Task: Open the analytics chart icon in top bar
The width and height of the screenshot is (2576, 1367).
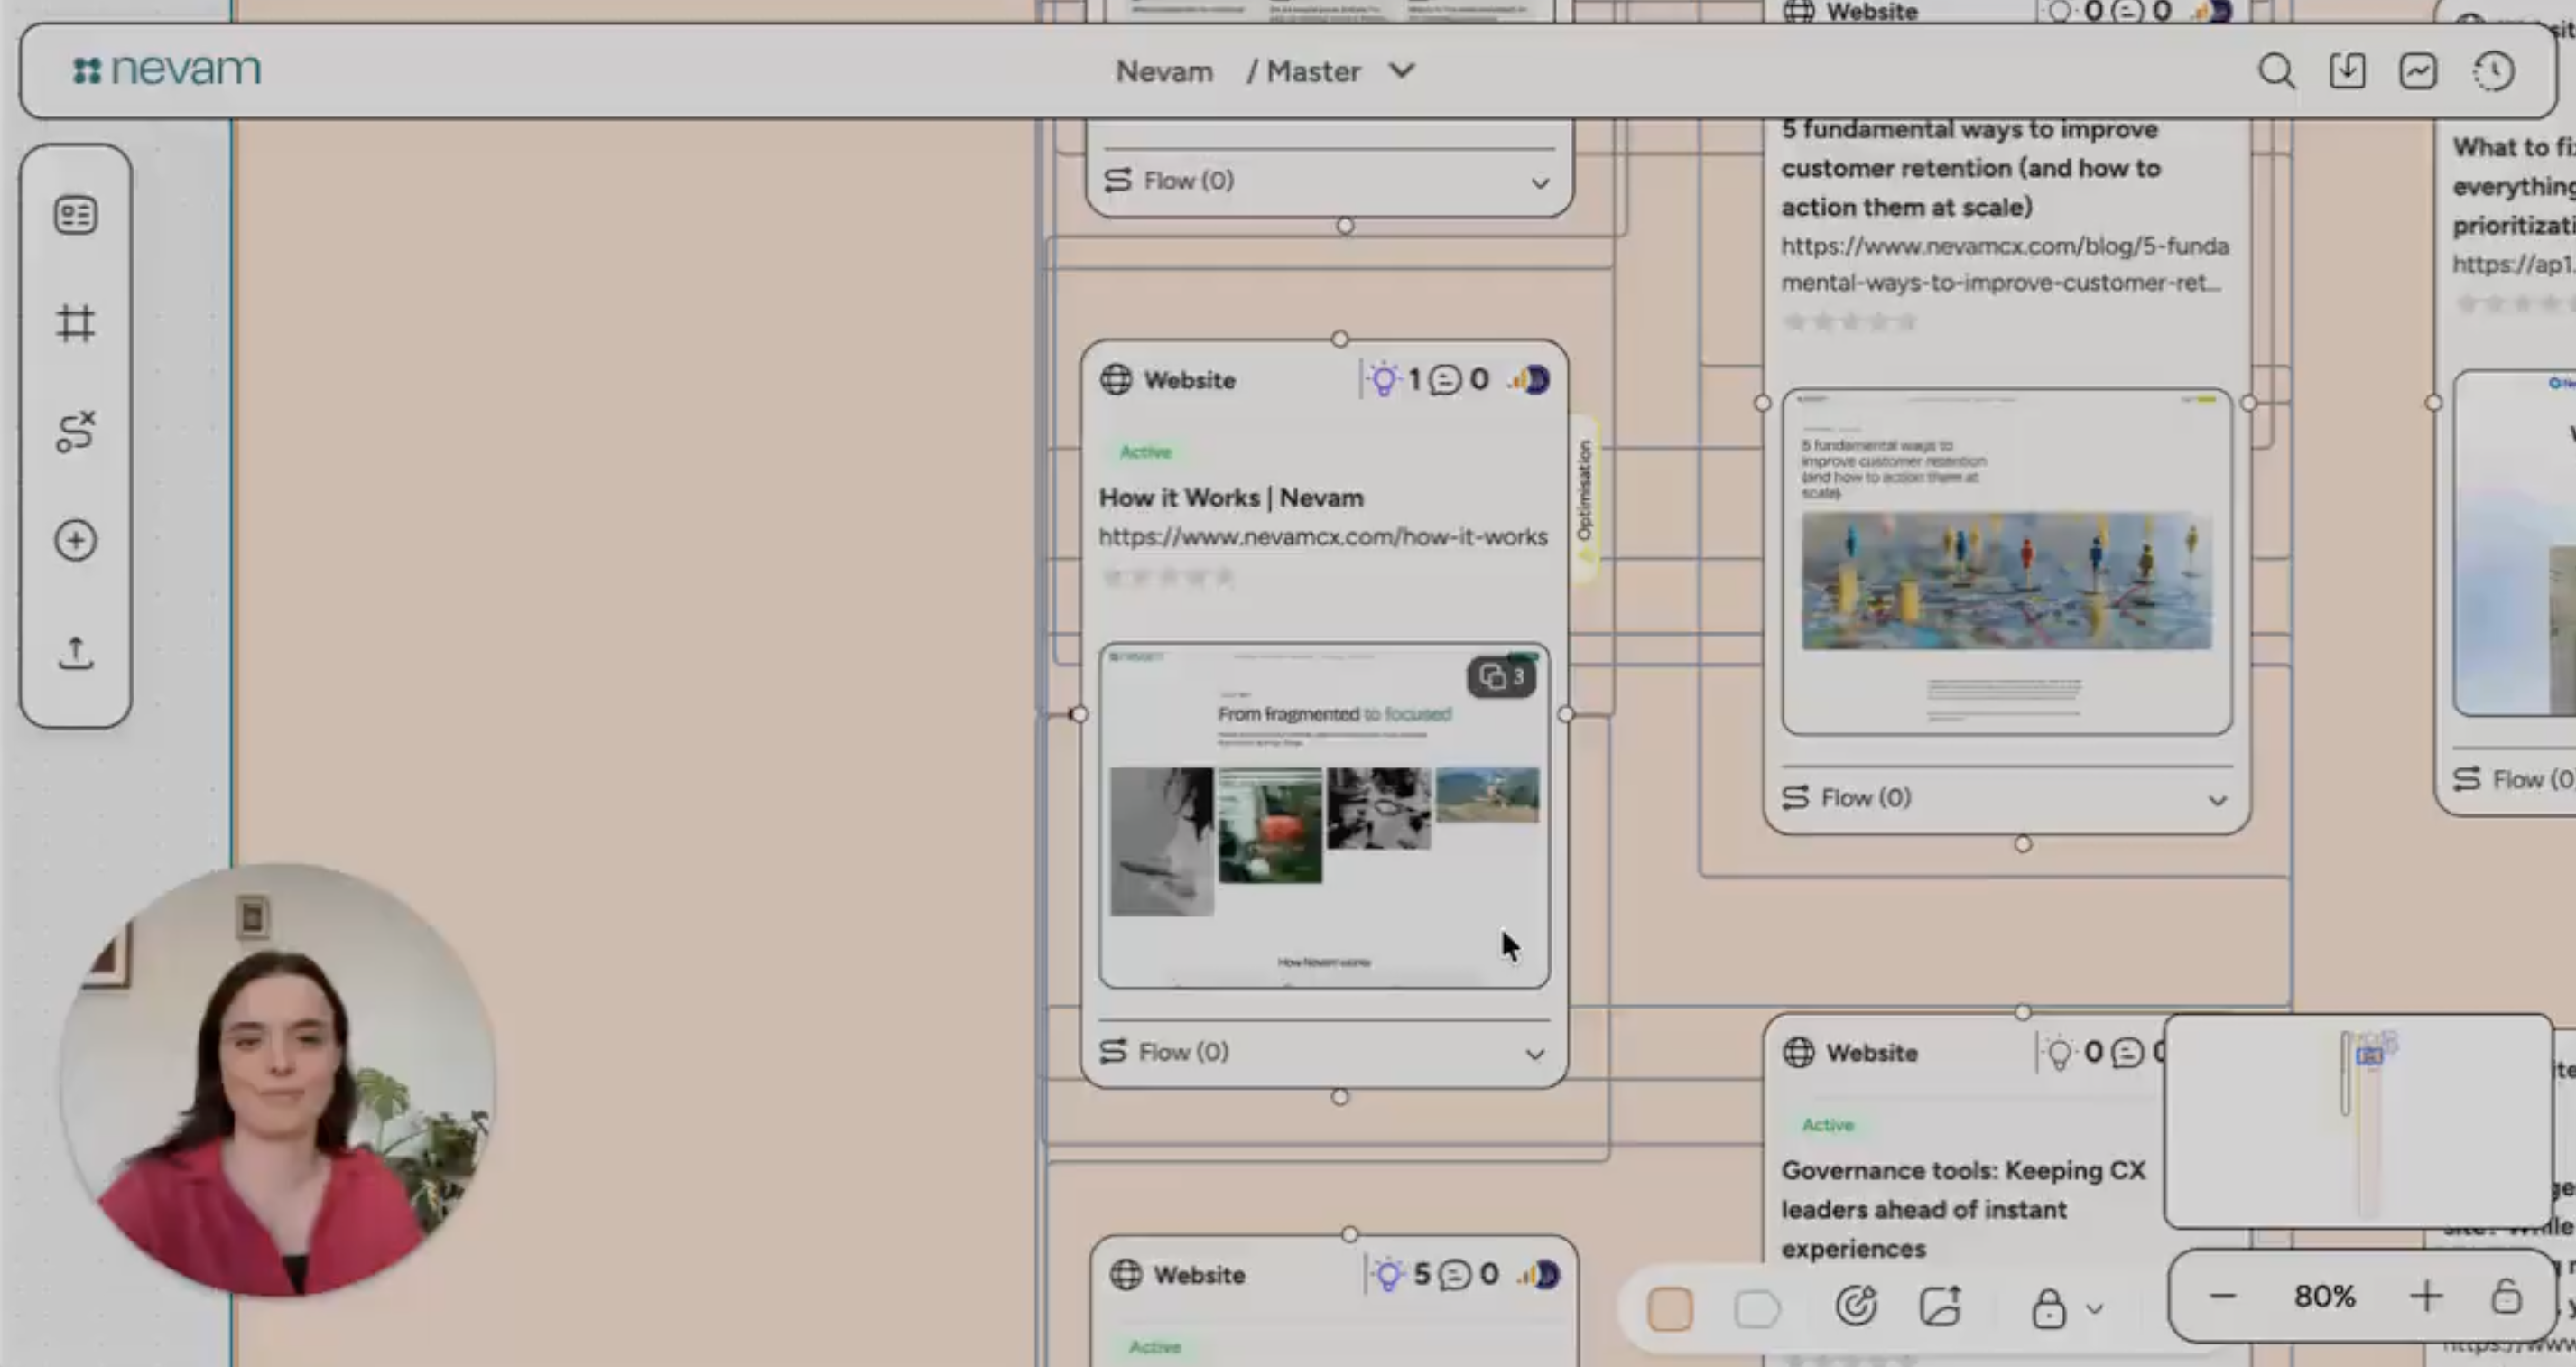Action: [2418, 71]
